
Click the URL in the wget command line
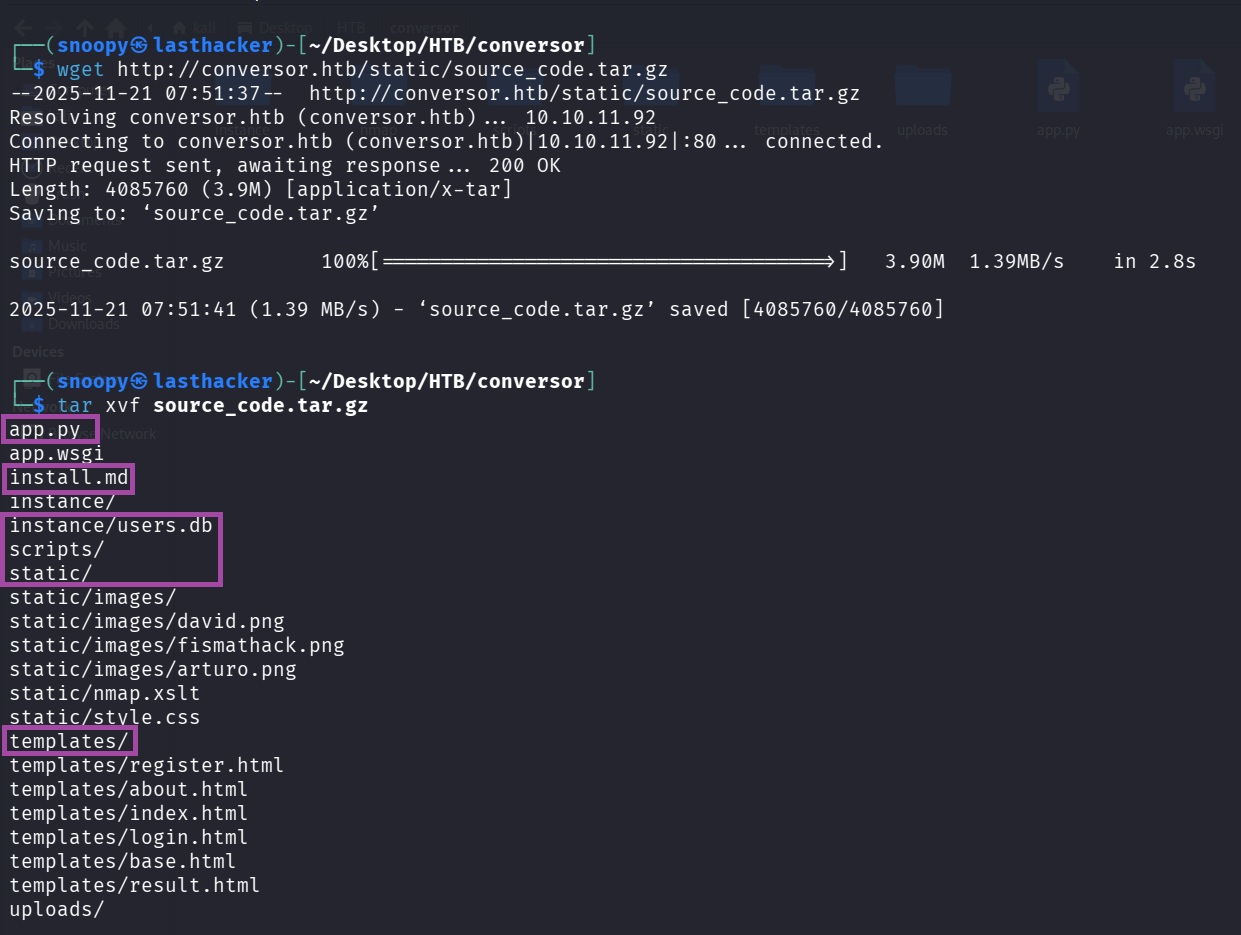[392, 69]
